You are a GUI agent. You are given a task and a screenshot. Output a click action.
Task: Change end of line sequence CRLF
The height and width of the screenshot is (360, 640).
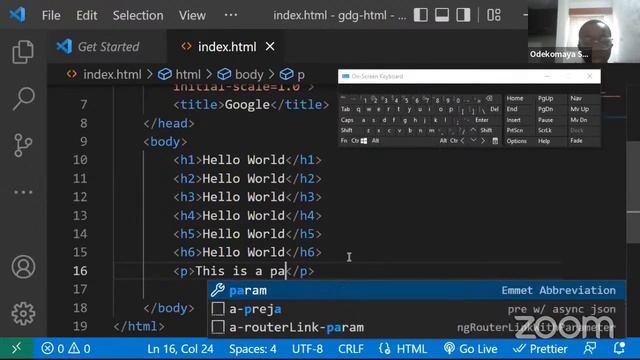[351, 349]
